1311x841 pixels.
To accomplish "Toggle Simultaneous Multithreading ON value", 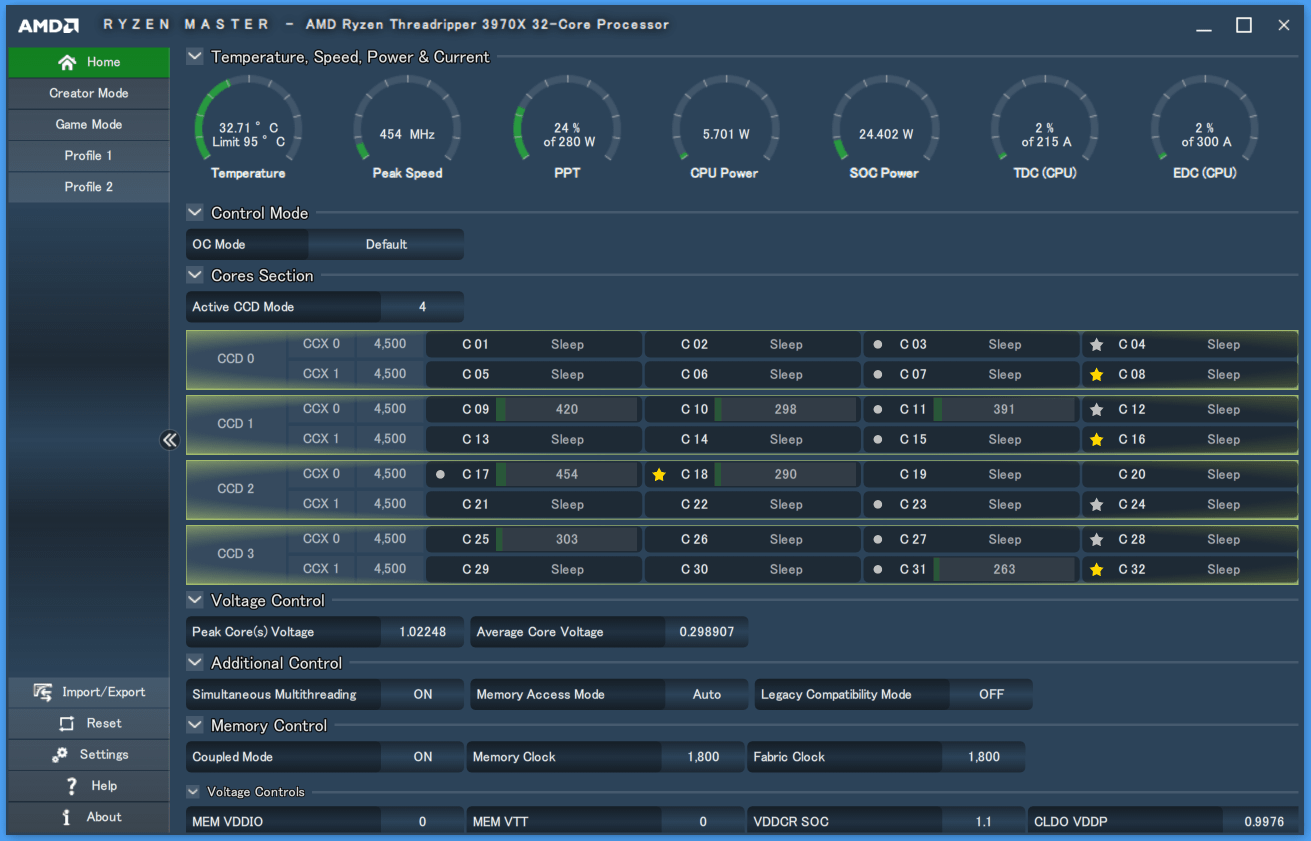I will tap(423, 694).
